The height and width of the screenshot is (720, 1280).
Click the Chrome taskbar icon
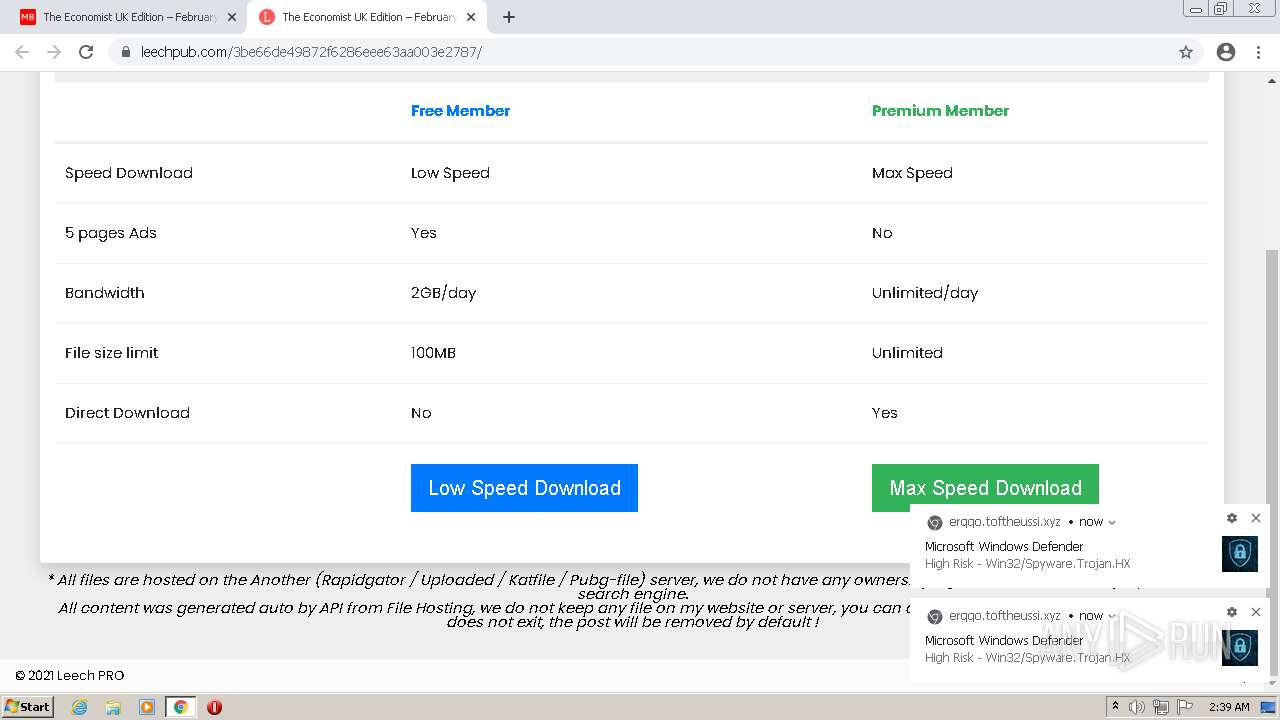click(x=181, y=707)
